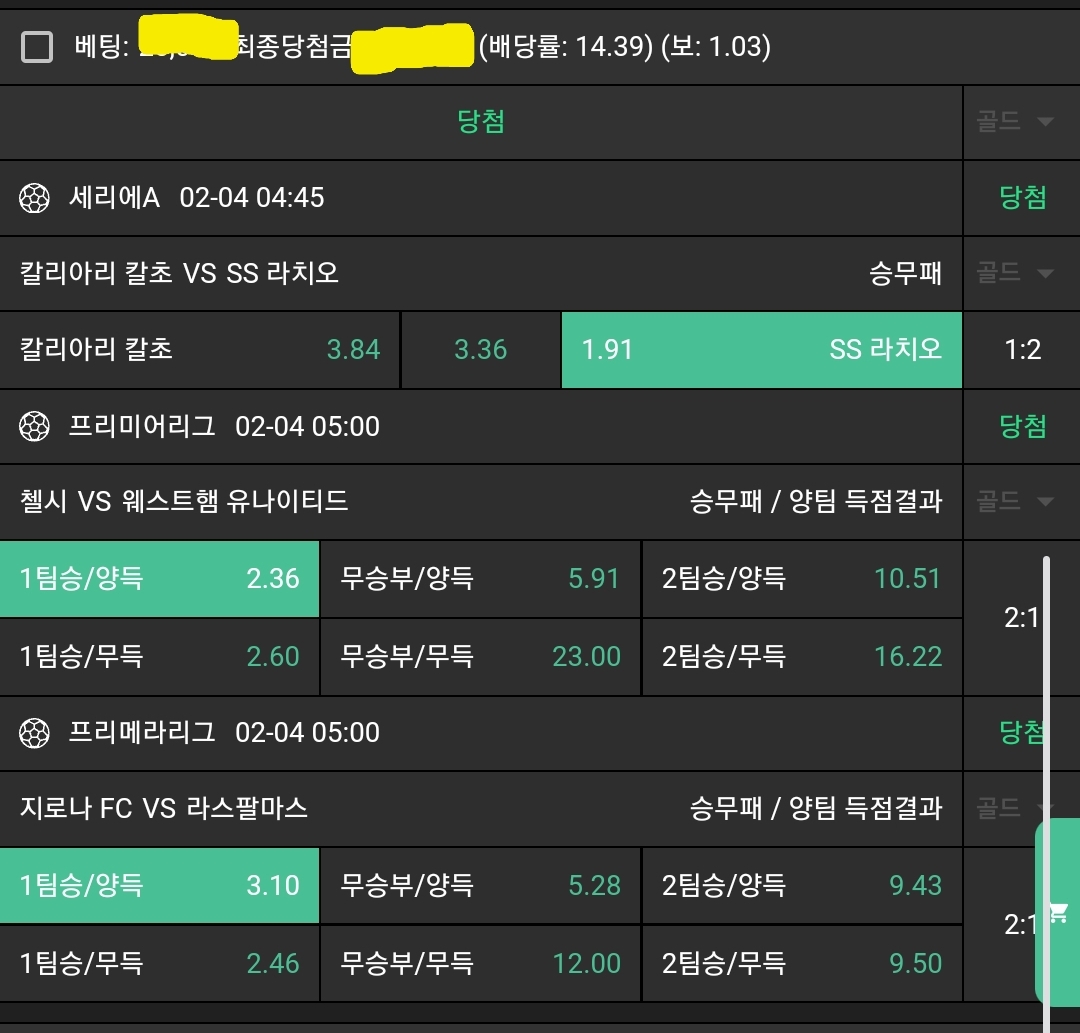Open the green shopping cart tab
Image resolution: width=1080 pixels, height=1033 pixels.
tap(1058, 913)
